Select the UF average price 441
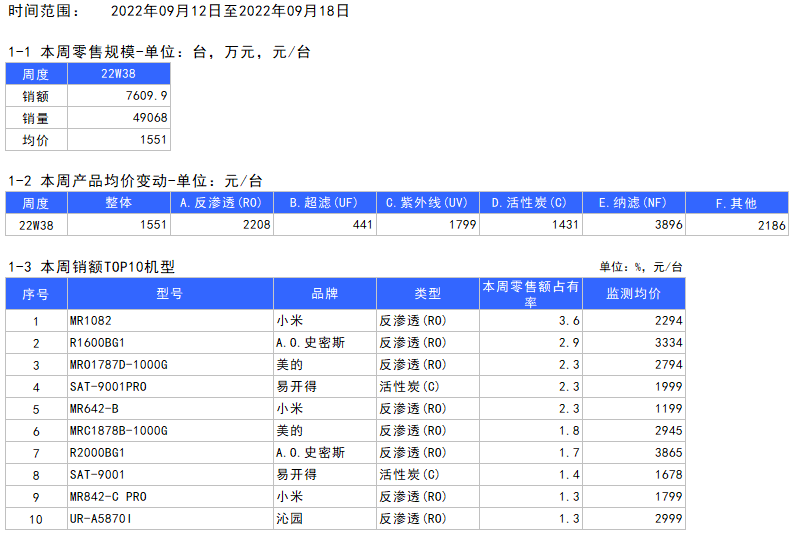 coord(363,224)
